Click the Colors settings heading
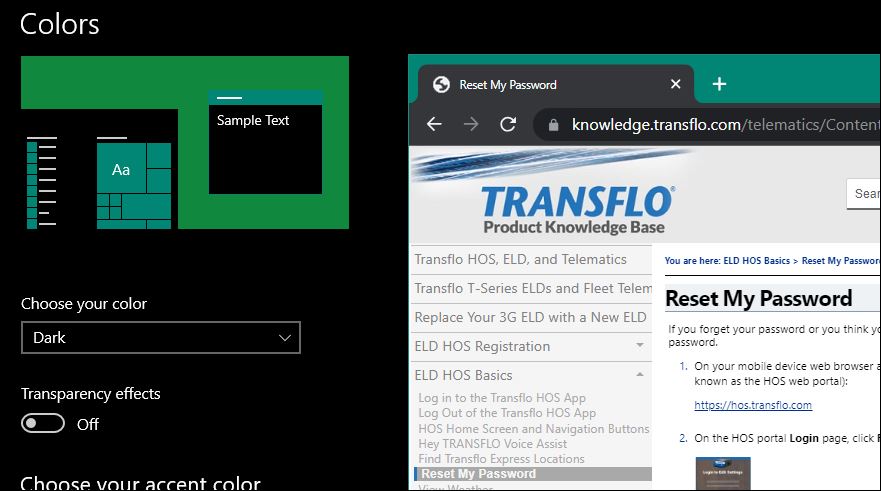Image resolution: width=881 pixels, height=491 pixels. pyautogui.click(x=60, y=24)
